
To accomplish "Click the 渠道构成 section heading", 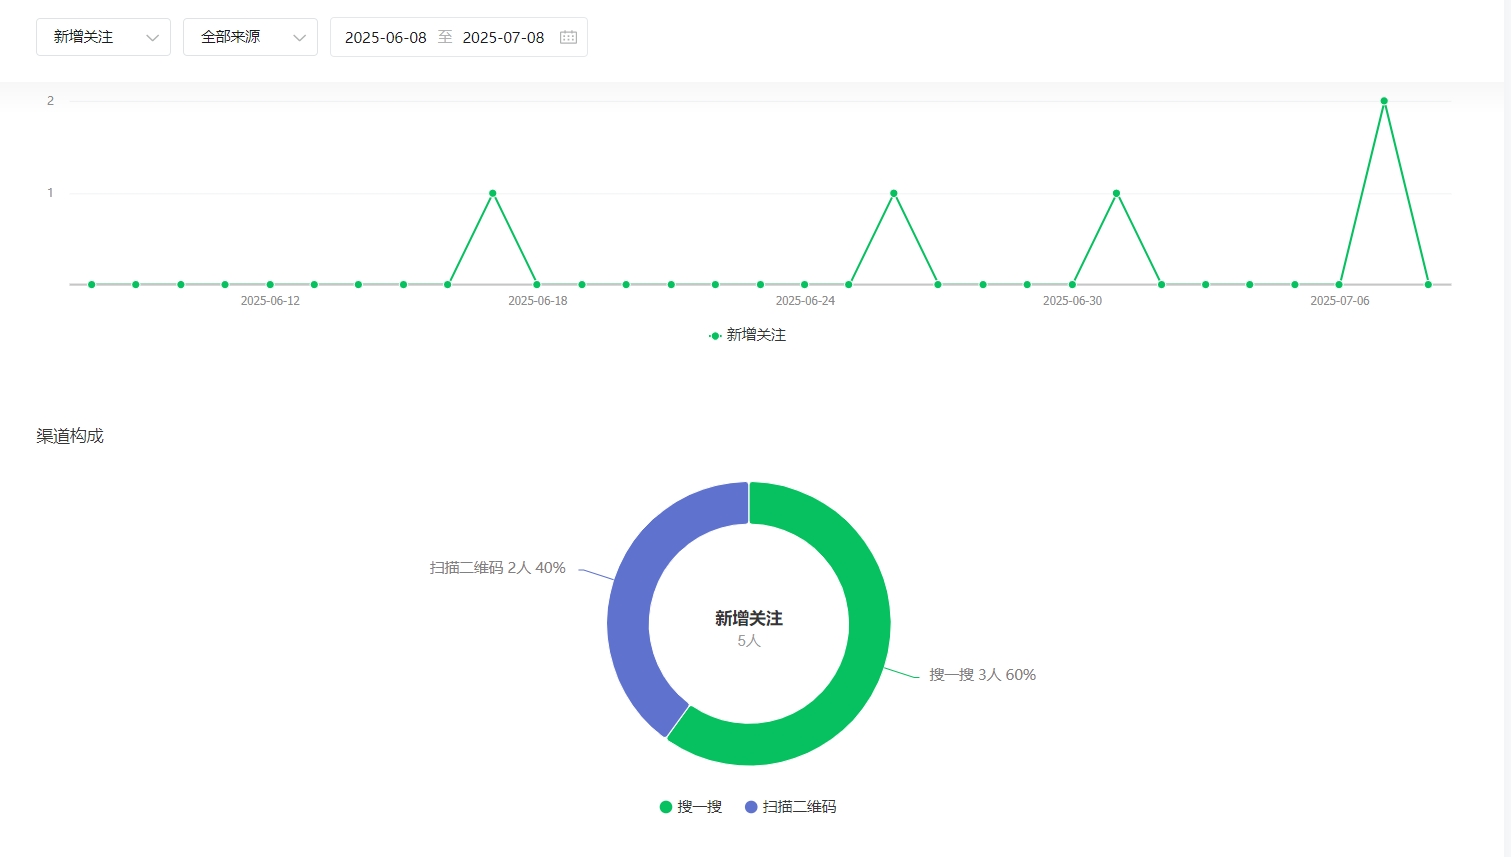I will point(70,436).
